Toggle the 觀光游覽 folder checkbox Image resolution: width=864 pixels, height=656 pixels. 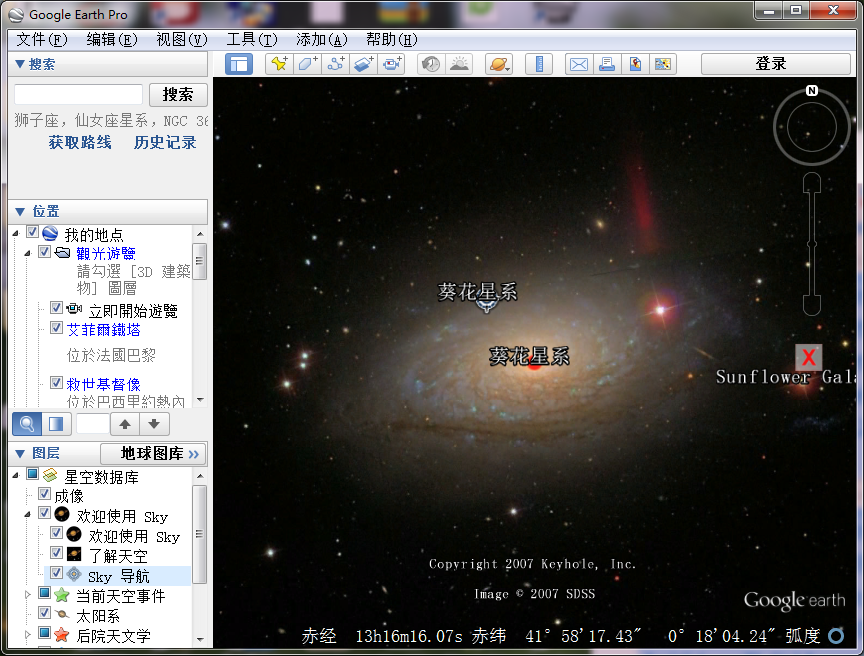click(x=45, y=252)
